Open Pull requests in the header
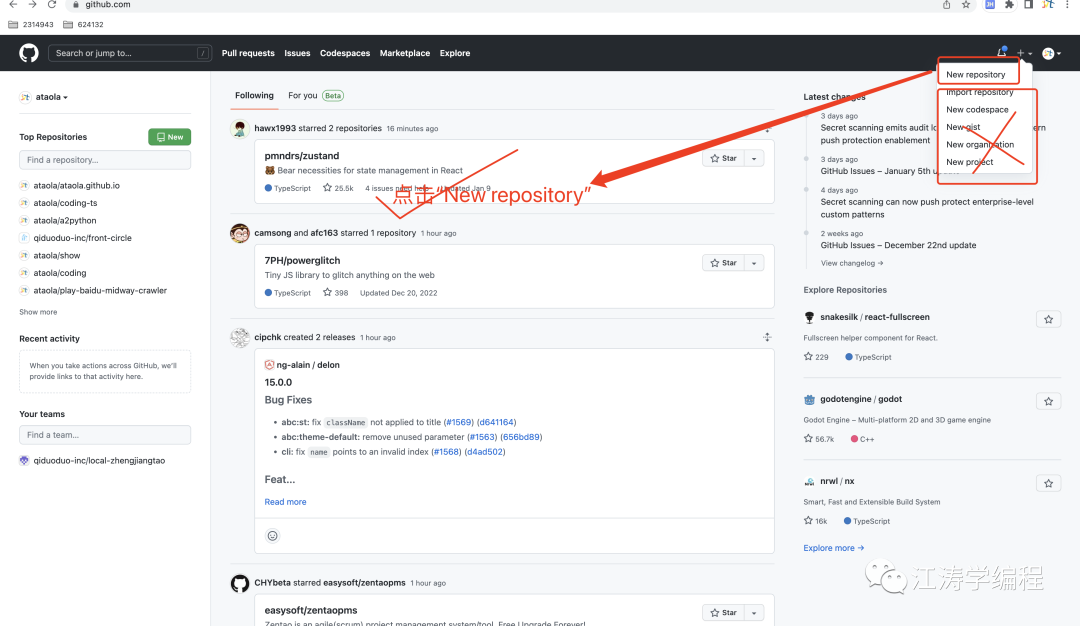The image size is (1080, 626). (248, 53)
